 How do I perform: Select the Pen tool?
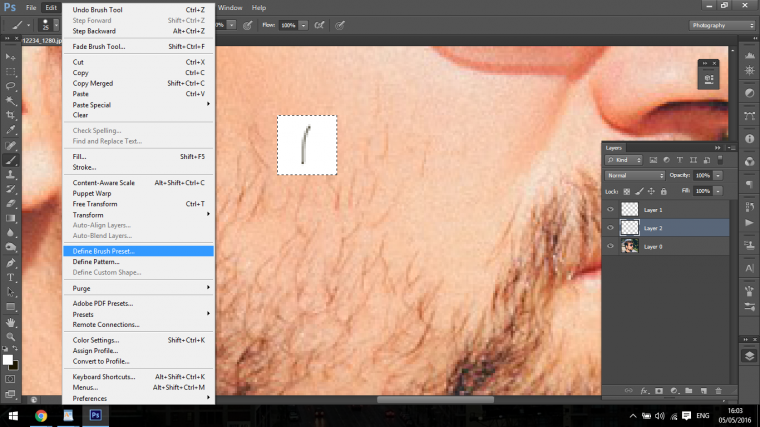pyautogui.click(x=10, y=263)
